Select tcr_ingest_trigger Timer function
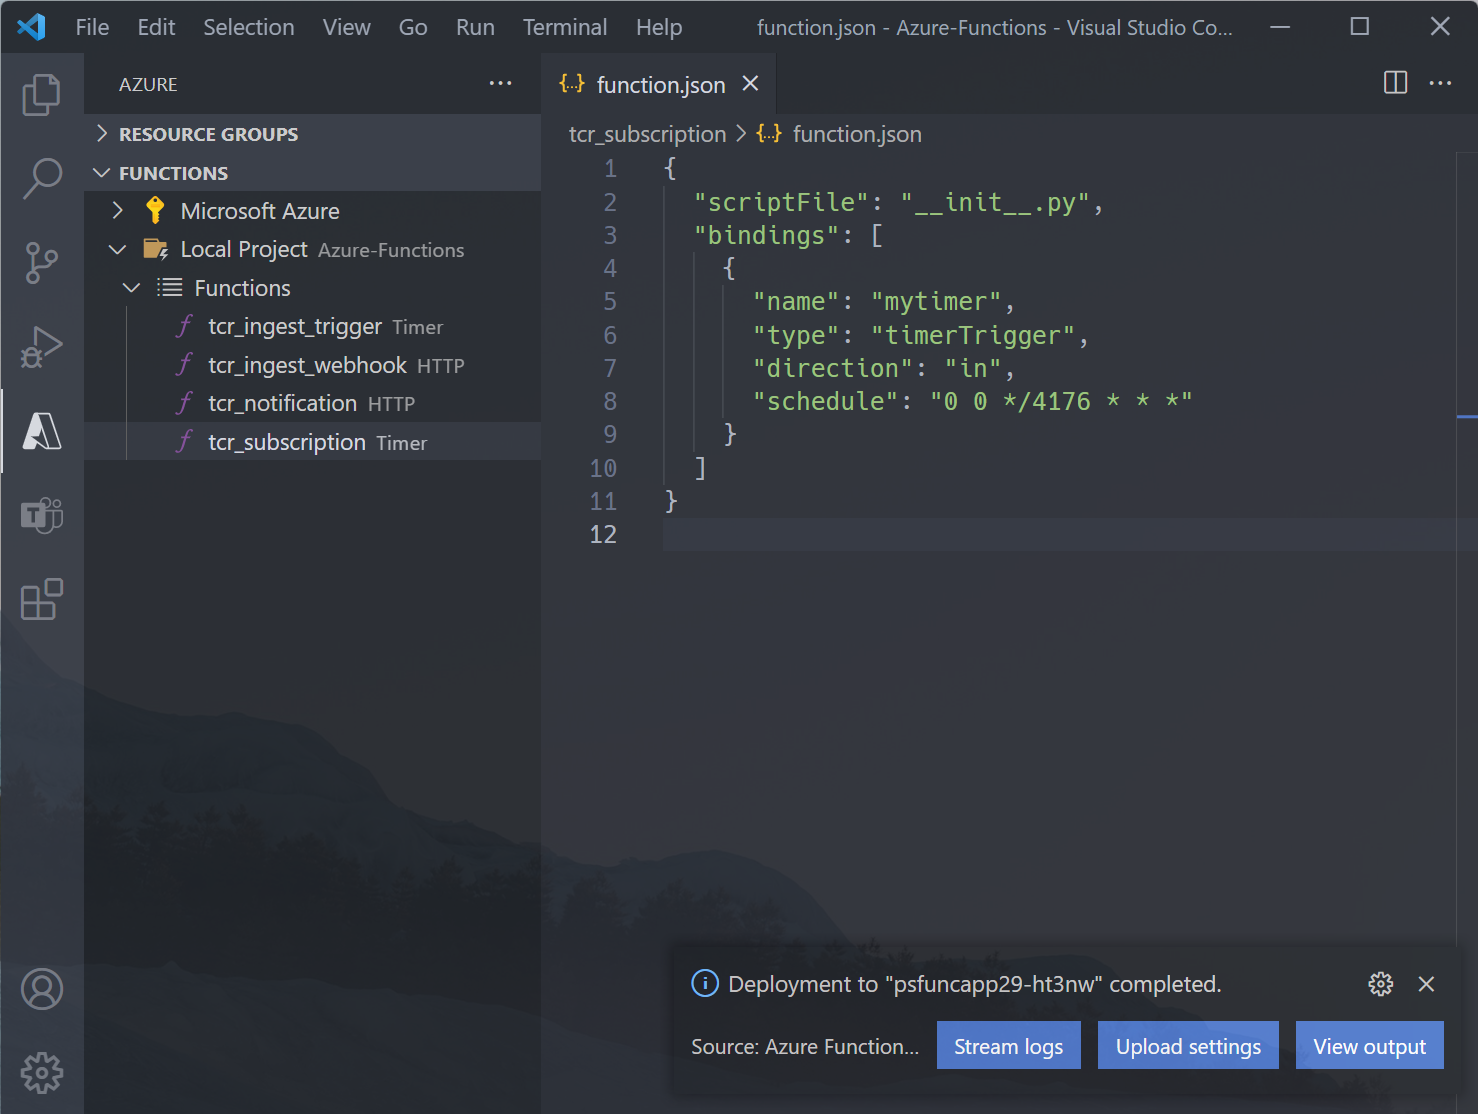Image resolution: width=1478 pixels, height=1114 pixels. point(312,326)
